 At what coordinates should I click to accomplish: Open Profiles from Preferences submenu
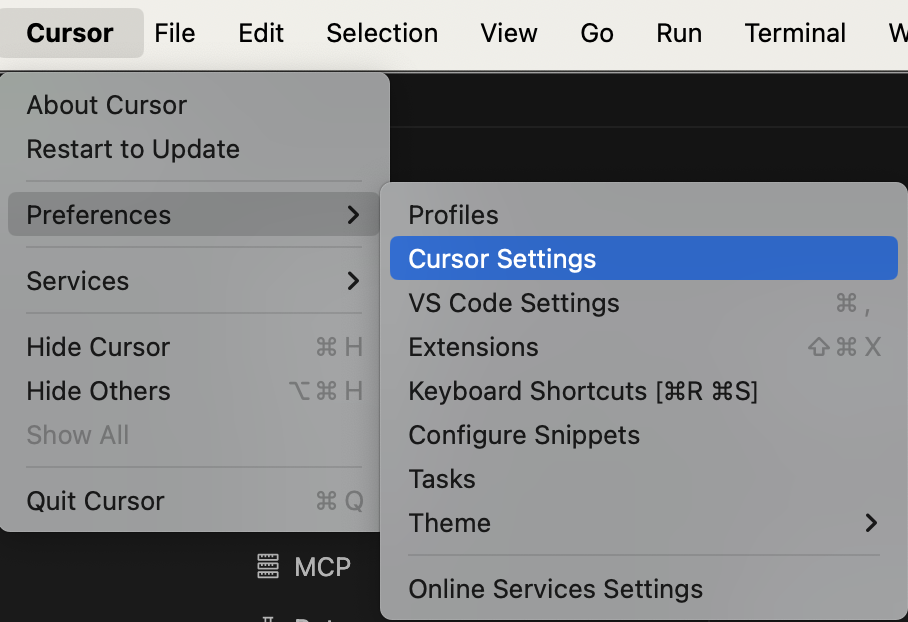(644, 215)
